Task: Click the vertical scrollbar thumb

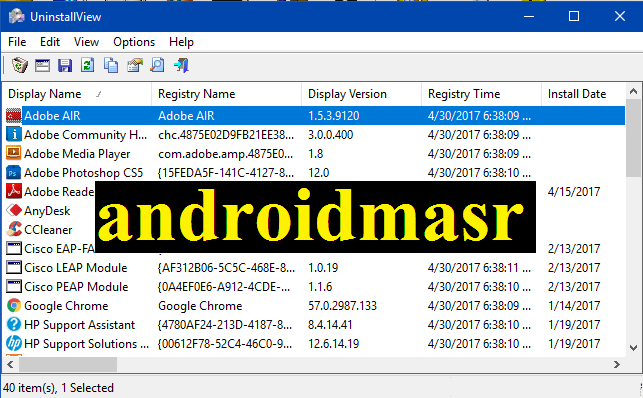Action: pos(633,138)
